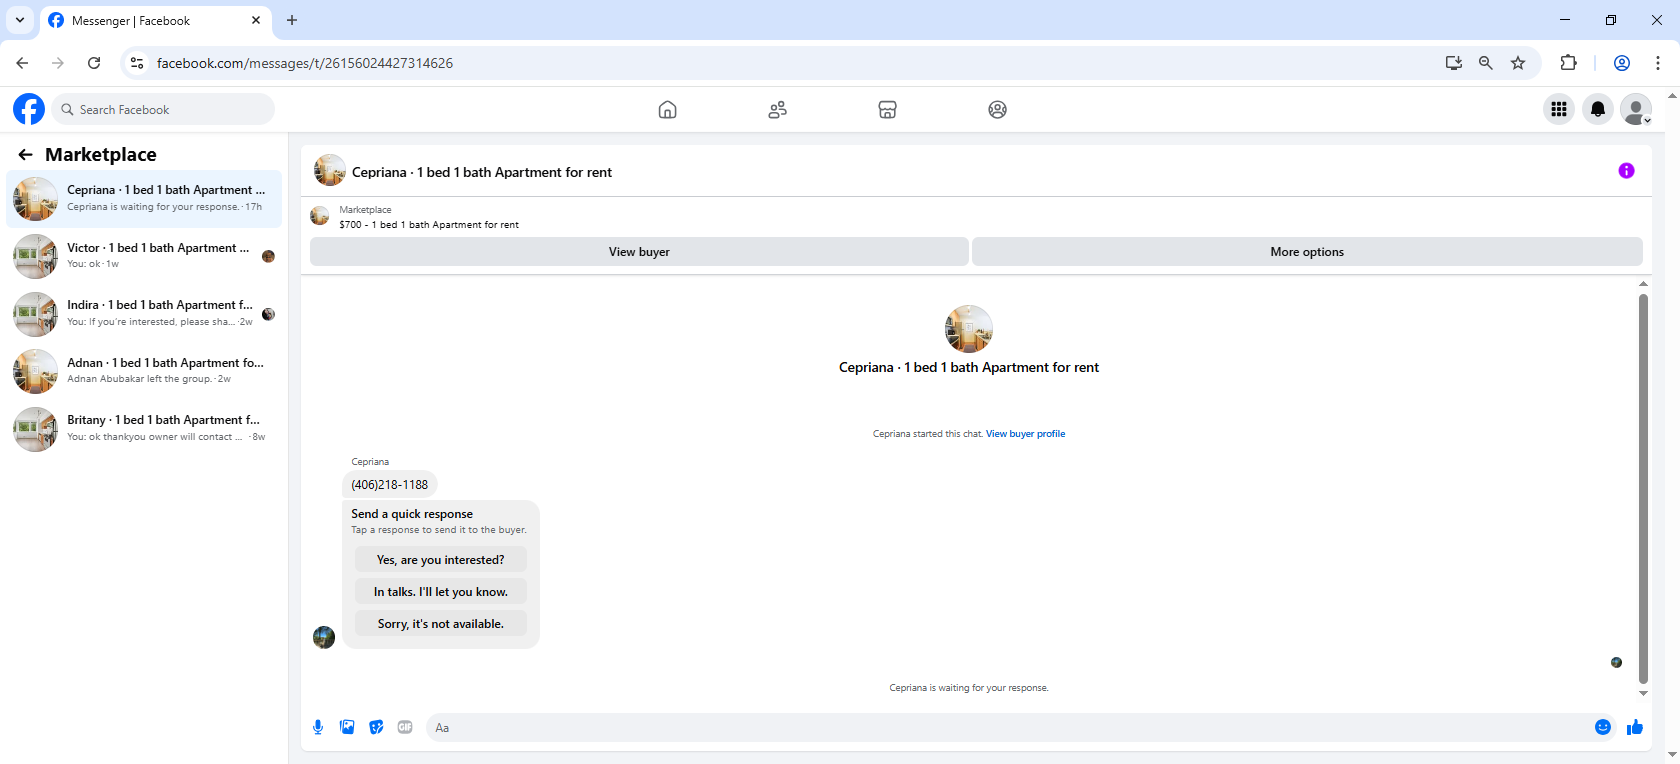Open emoji picker in message box
The height and width of the screenshot is (764, 1680).
1602,727
